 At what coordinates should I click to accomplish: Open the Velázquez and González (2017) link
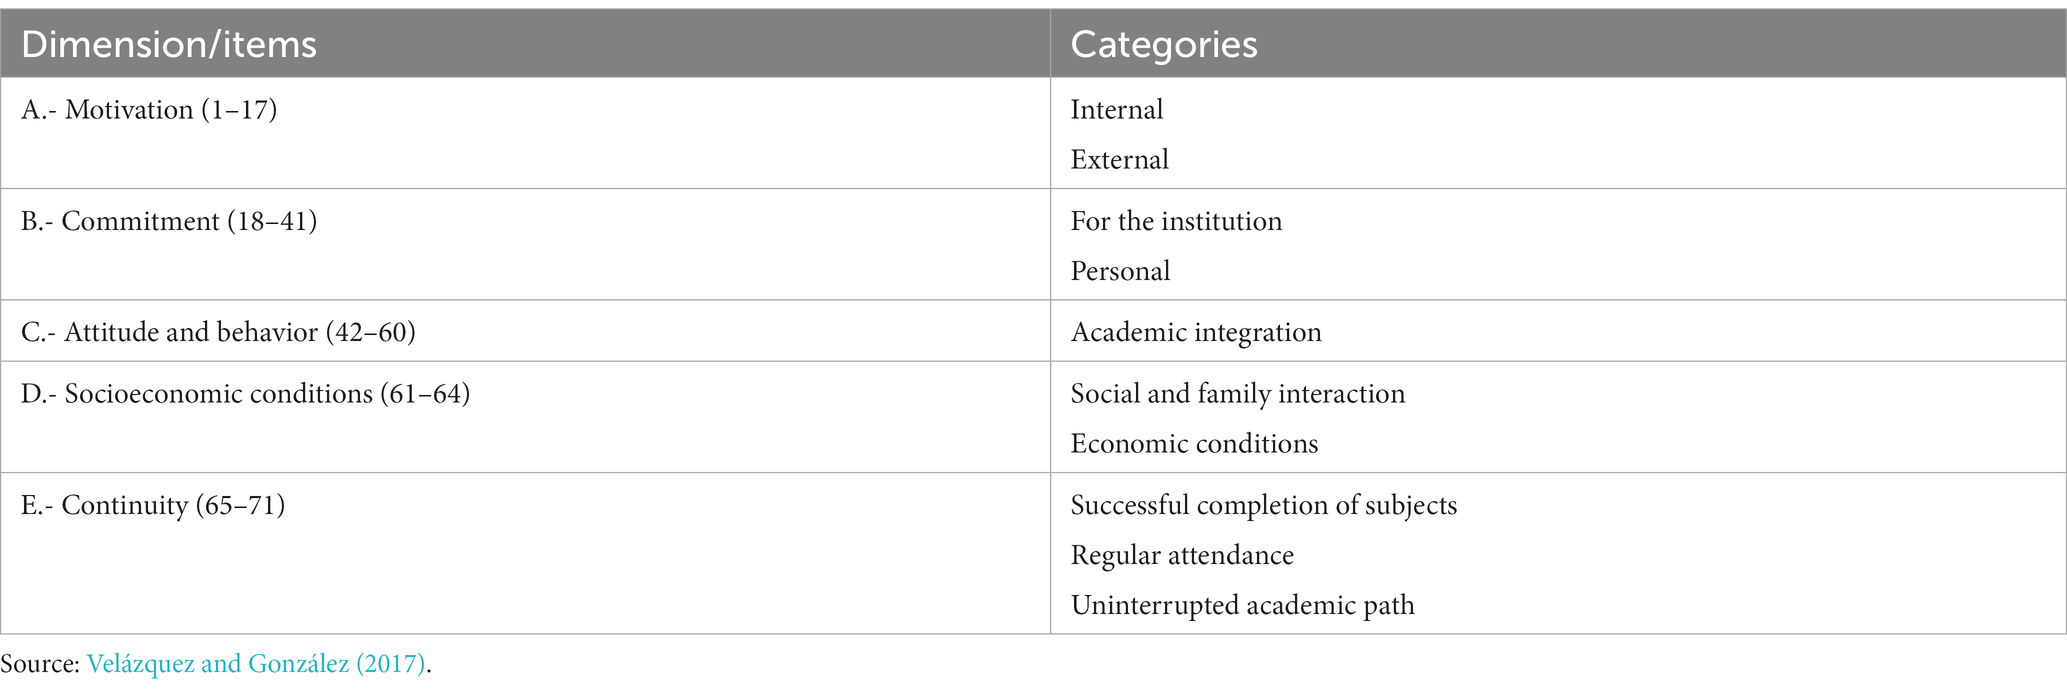256,664
